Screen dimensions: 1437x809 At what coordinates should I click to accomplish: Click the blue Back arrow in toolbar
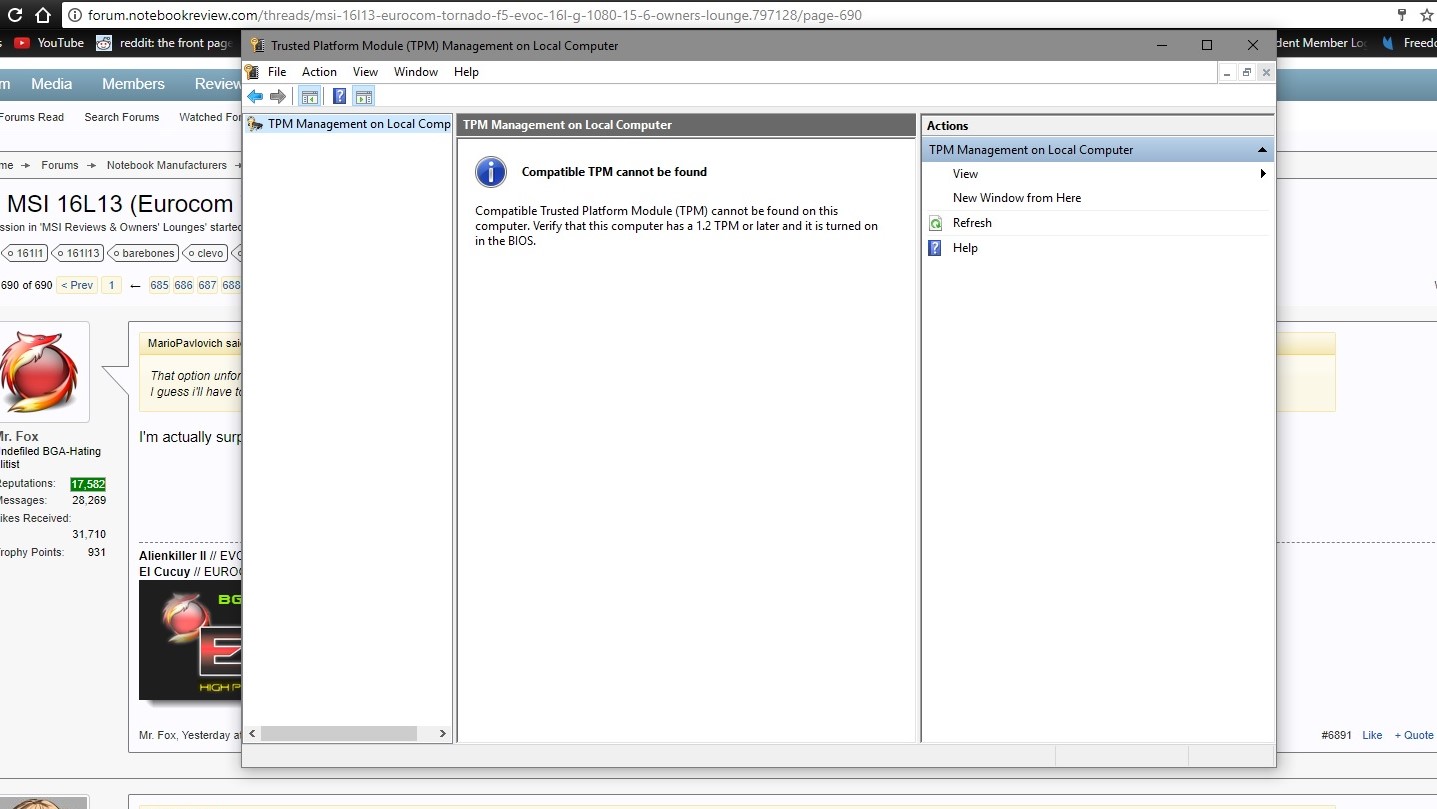(255, 96)
